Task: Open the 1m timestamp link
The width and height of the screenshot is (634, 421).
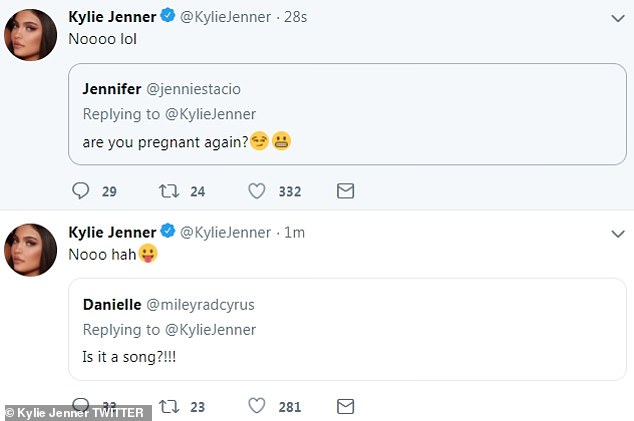Action: tap(294, 232)
